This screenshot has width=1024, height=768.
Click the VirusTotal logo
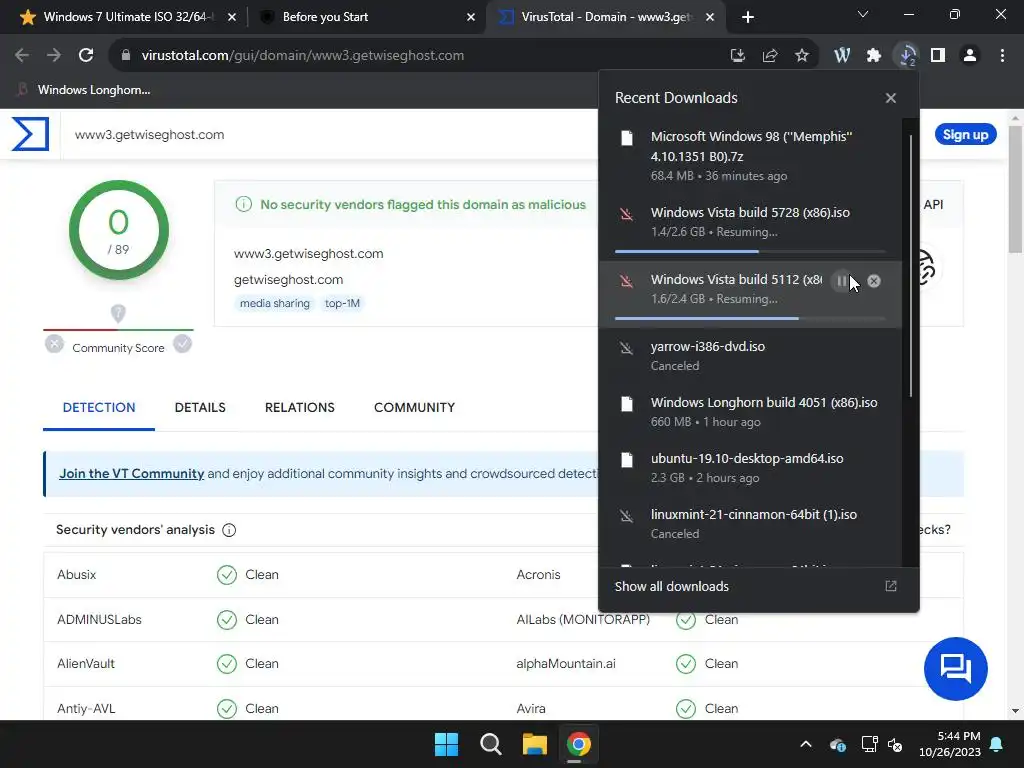pyautogui.click(x=30, y=134)
